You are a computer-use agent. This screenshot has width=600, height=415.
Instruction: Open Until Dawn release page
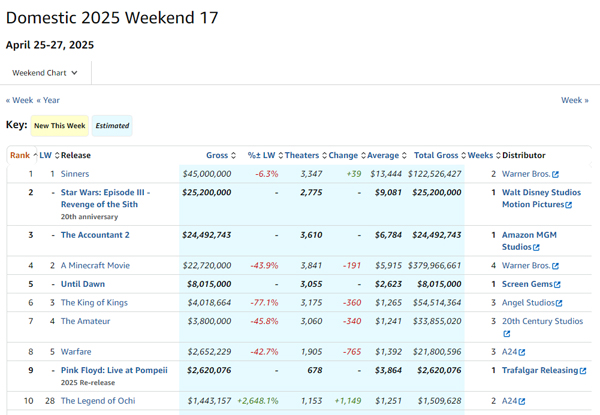point(83,284)
